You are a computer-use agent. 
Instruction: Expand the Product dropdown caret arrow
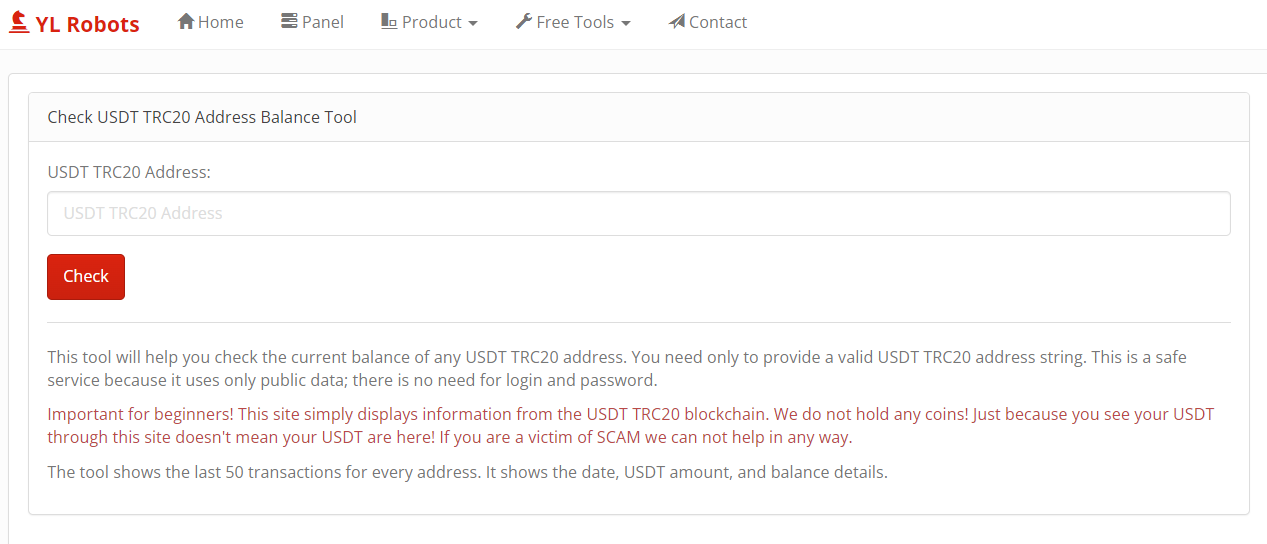coord(473,23)
